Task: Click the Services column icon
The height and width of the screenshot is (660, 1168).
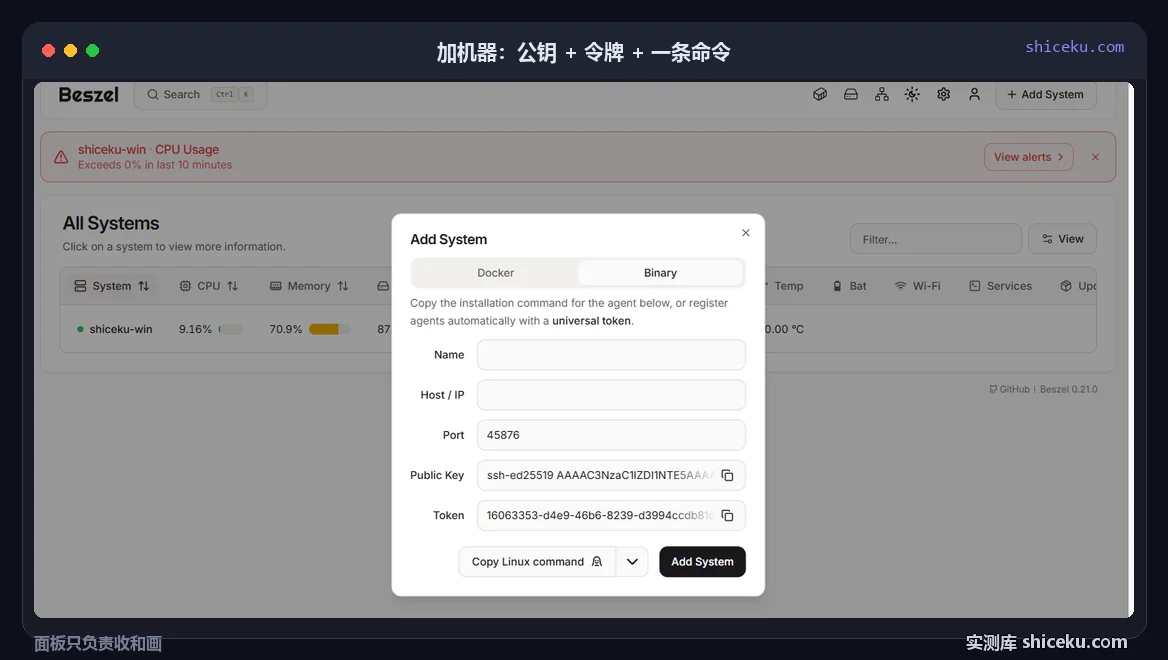Action: [974, 286]
